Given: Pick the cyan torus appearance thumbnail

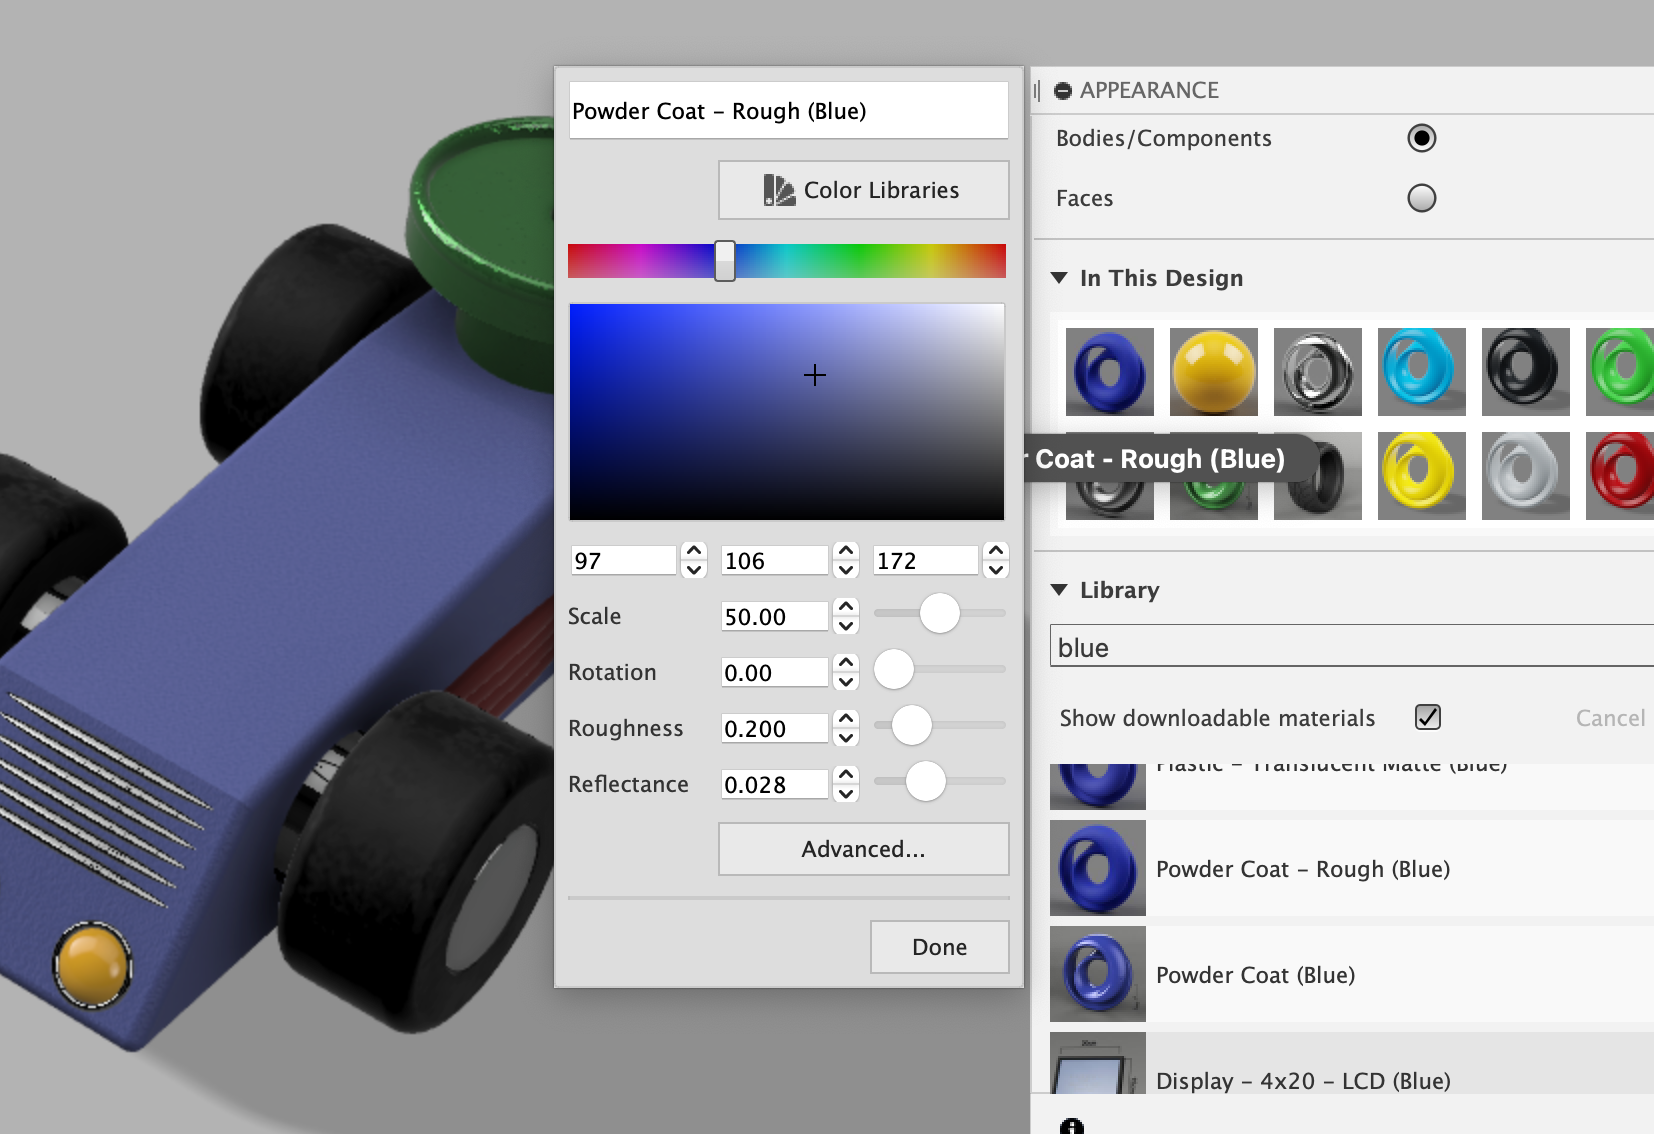Looking at the screenshot, I should [x=1422, y=372].
